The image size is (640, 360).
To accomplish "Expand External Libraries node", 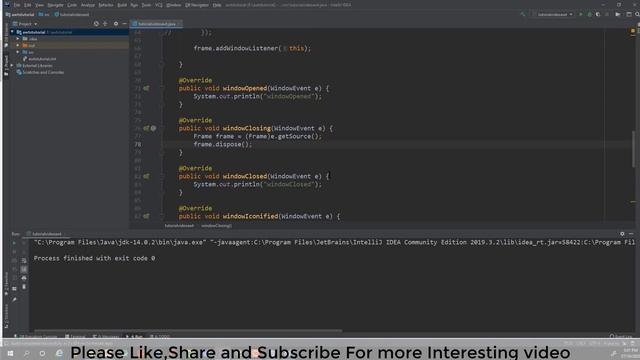I will (12, 65).
